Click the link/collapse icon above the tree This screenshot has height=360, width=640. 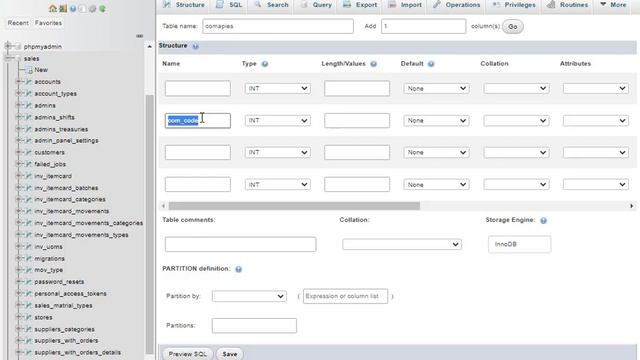[140, 36]
